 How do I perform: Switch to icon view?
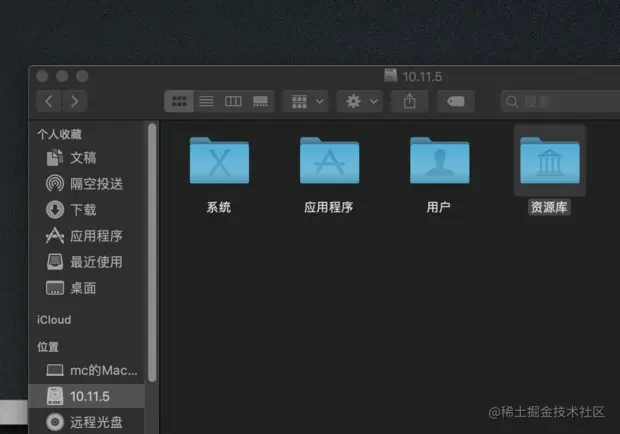click(179, 101)
